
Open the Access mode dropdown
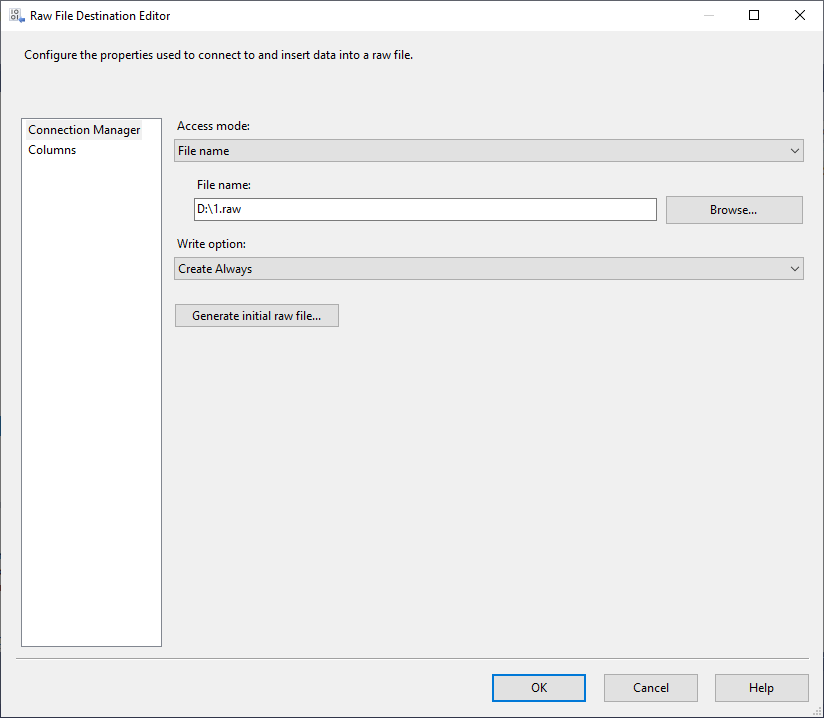488,150
